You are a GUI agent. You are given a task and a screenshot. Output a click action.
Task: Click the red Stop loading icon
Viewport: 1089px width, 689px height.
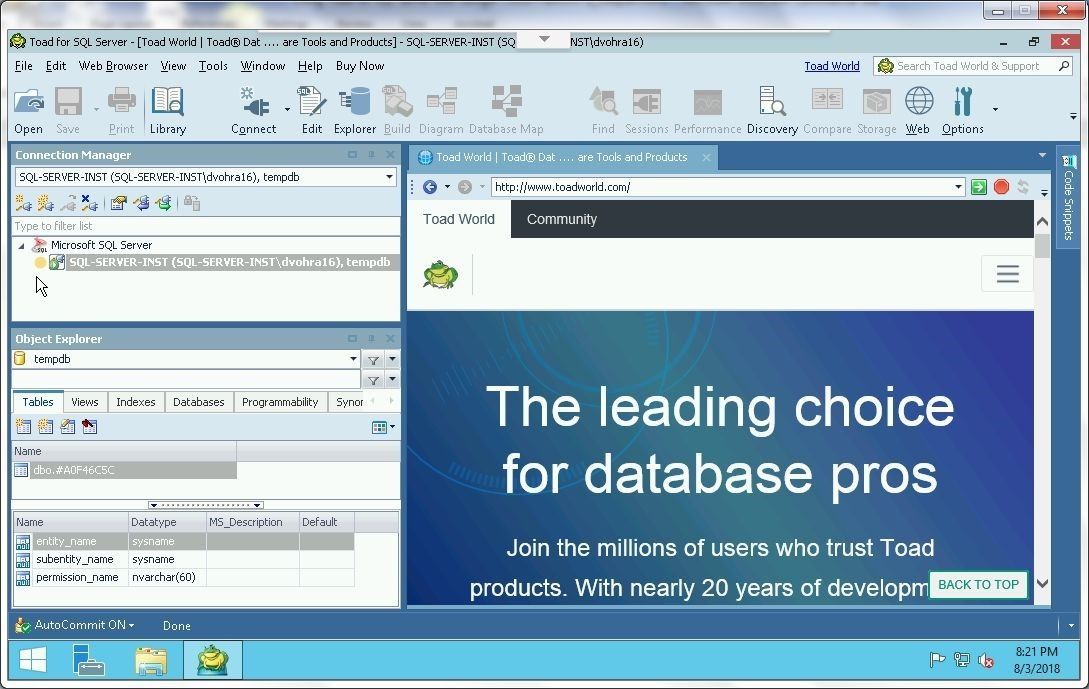pos(1001,187)
